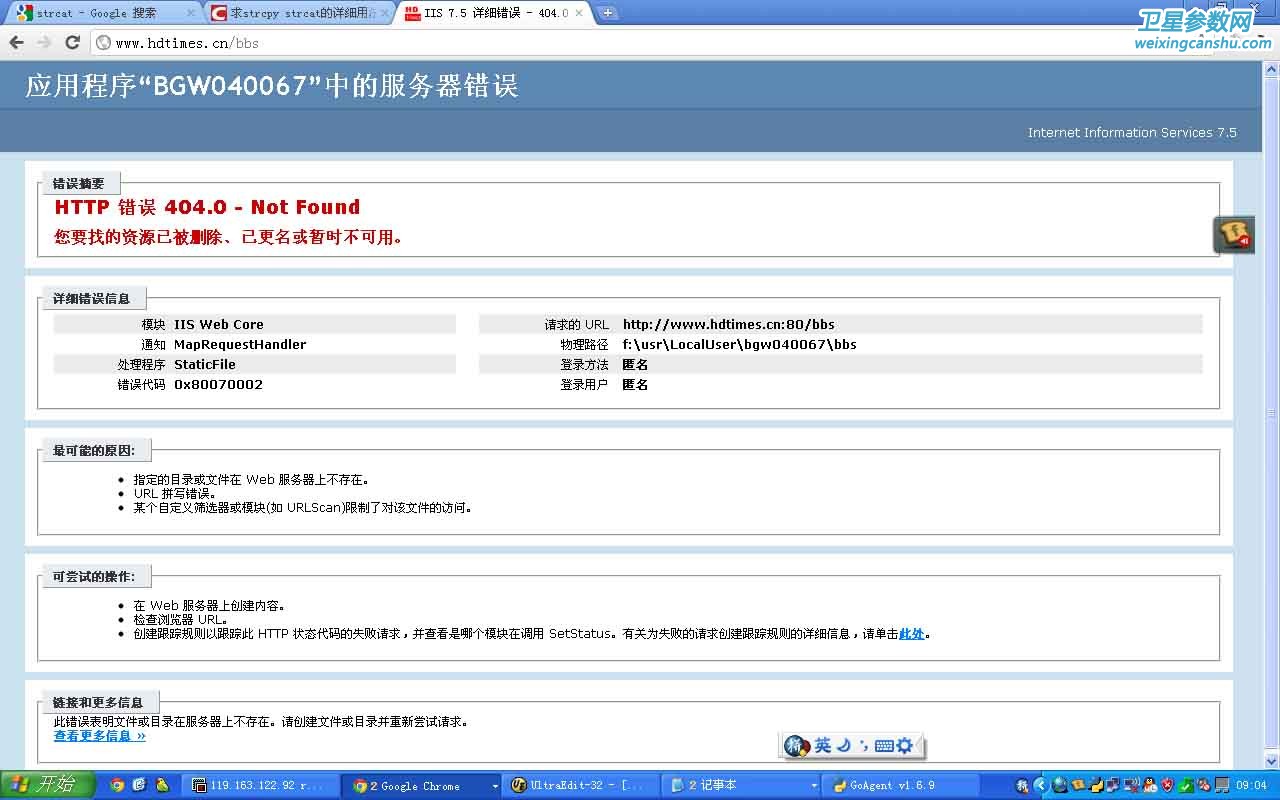Click the floating book widget on right edge
1280x800 pixels.
(x=1234, y=235)
